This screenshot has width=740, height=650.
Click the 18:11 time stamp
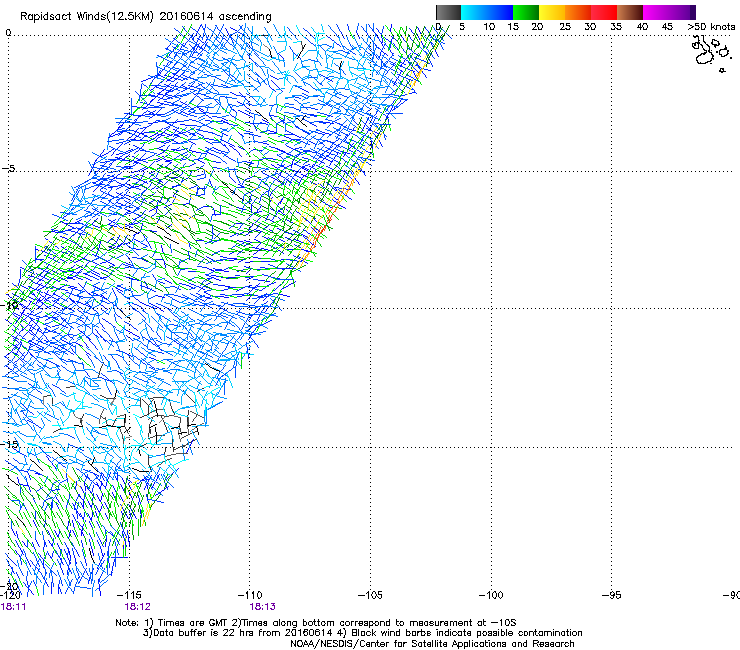pos(14,607)
